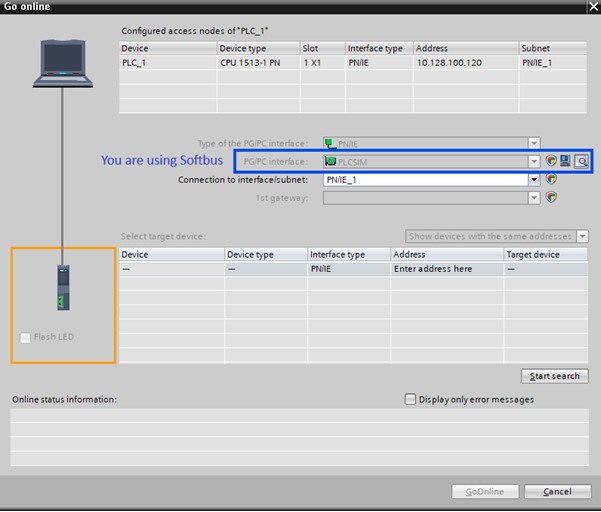Click the Cancel button

click(x=557, y=491)
